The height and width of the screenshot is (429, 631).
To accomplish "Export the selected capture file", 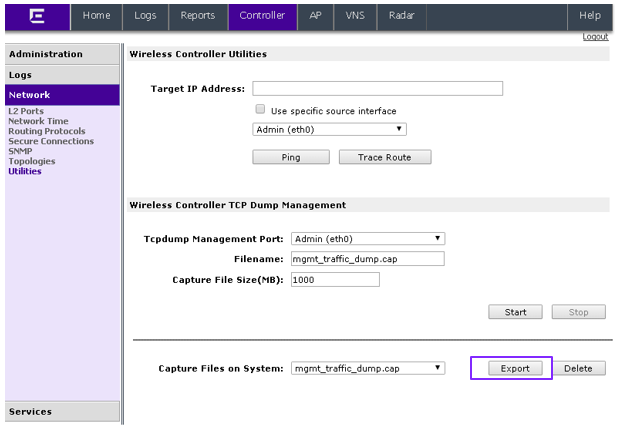I will (515, 368).
